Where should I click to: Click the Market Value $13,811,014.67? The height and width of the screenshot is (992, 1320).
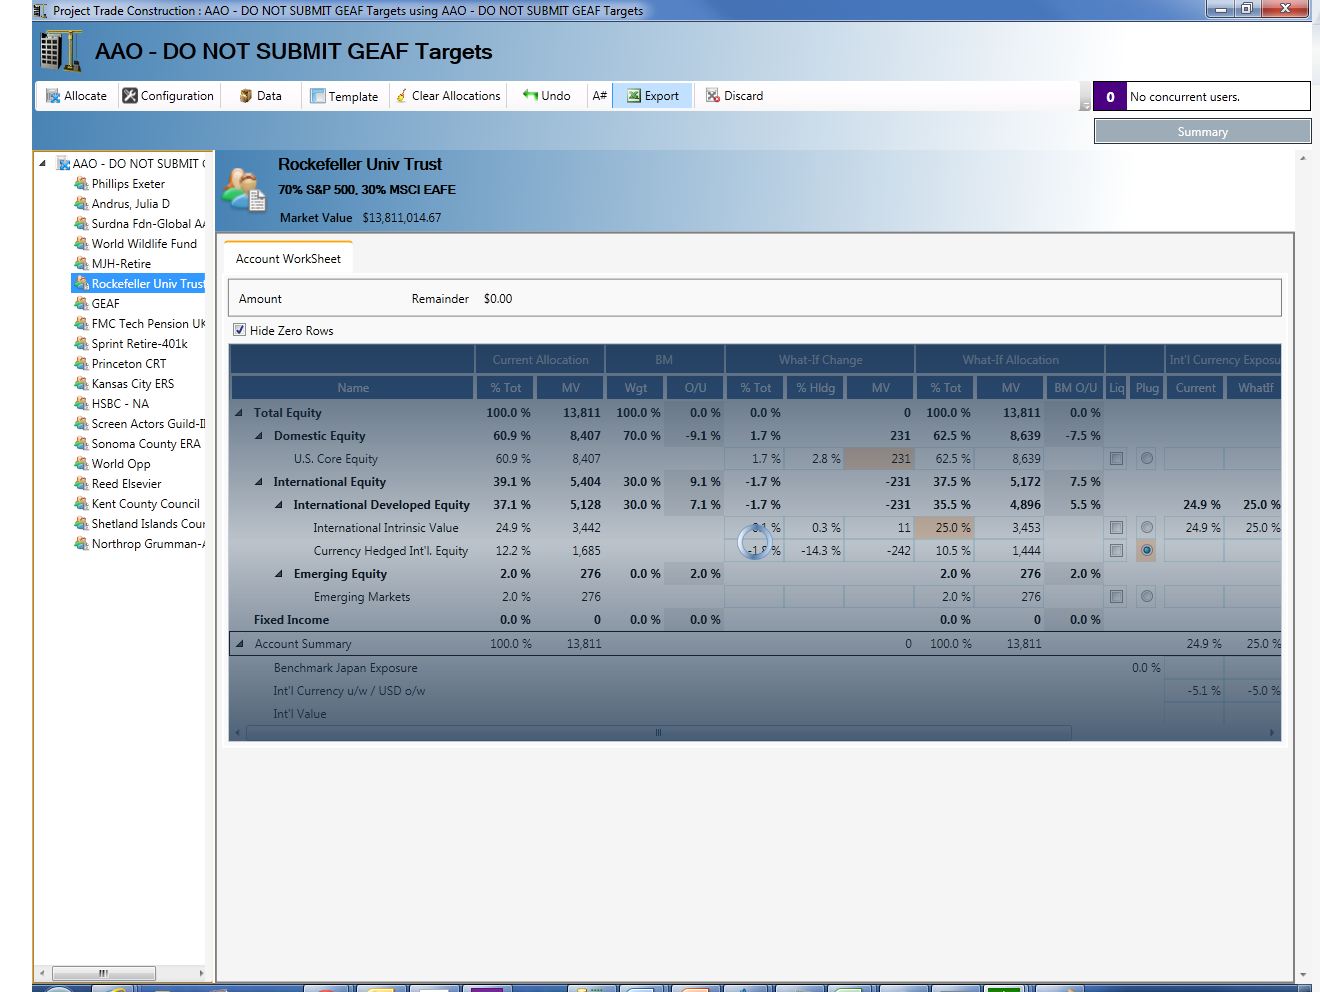(x=401, y=218)
